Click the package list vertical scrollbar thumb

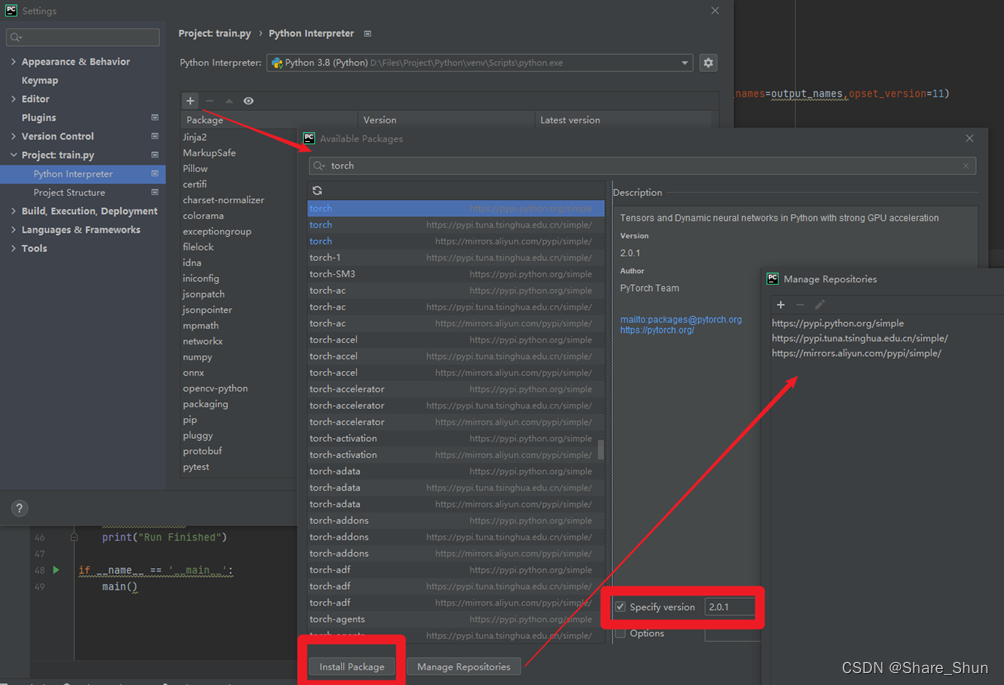click(601, 449)
